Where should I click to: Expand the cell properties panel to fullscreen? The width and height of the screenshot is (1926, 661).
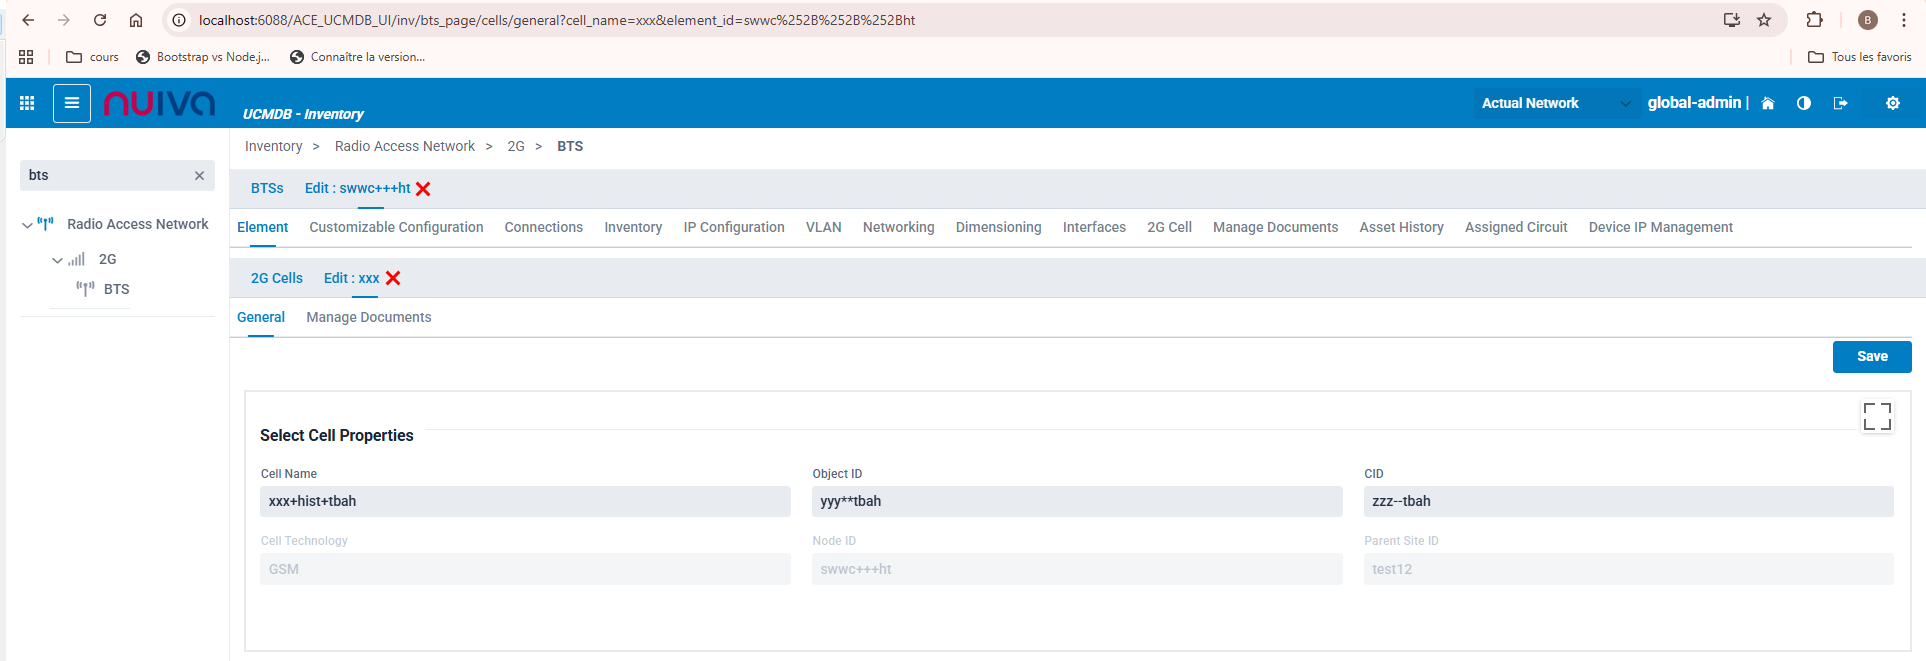[1877, 416]
